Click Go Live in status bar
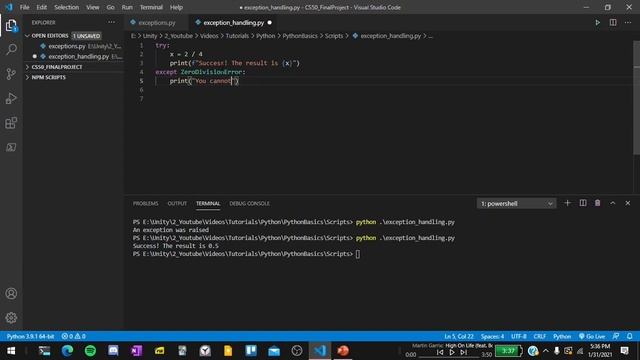Image resolution: width=640 pixels, height=360 pixels. [592, 336]
